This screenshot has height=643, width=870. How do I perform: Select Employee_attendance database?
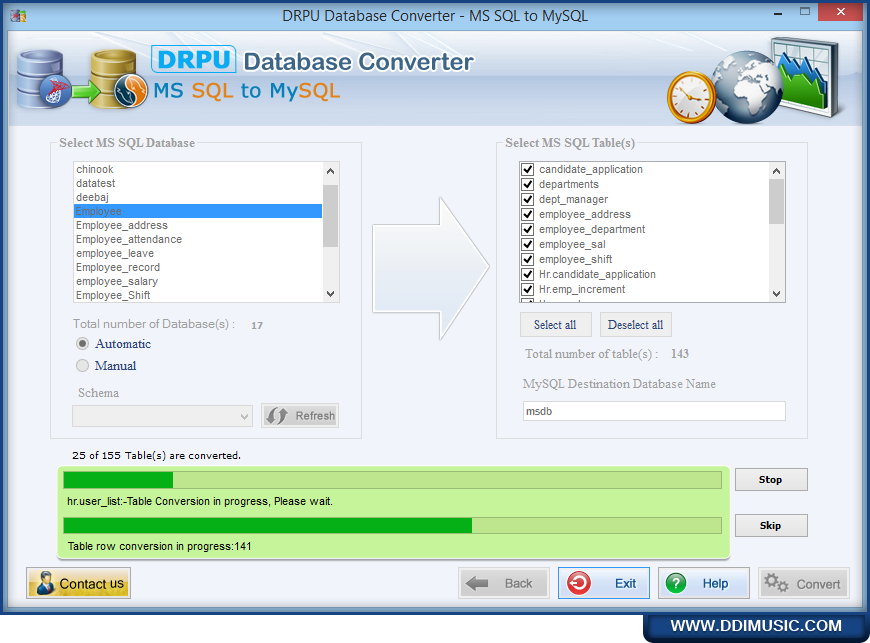pos(198,239)
